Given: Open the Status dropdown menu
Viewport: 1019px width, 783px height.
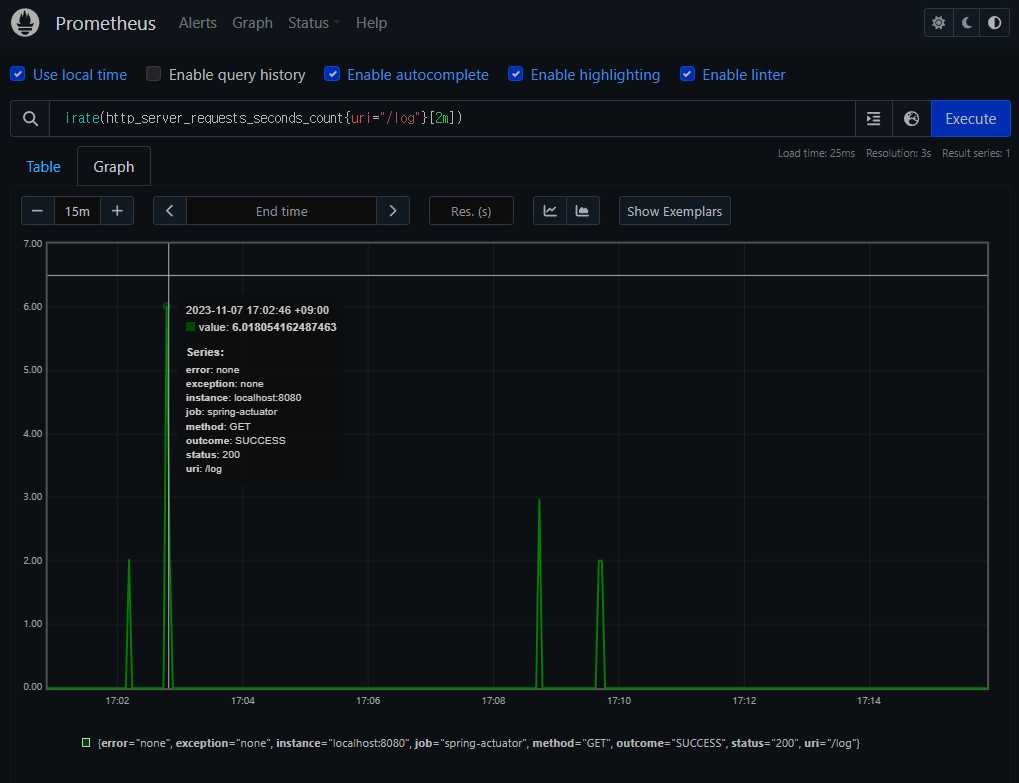Looking at the screenshot, I should pos(314,23).
